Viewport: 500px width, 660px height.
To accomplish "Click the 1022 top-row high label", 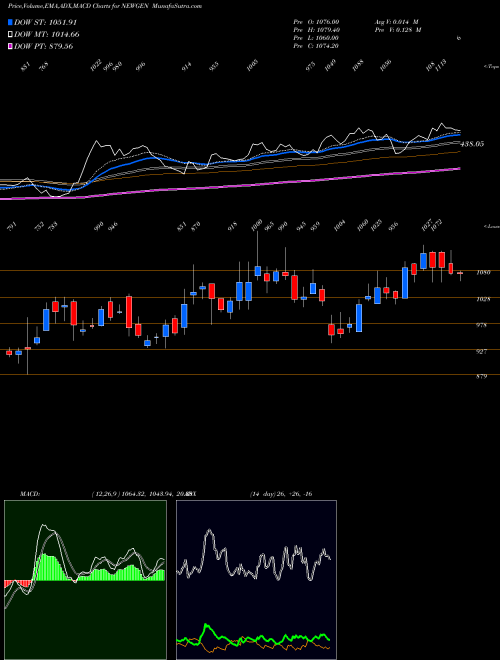I will pos(96,66).
